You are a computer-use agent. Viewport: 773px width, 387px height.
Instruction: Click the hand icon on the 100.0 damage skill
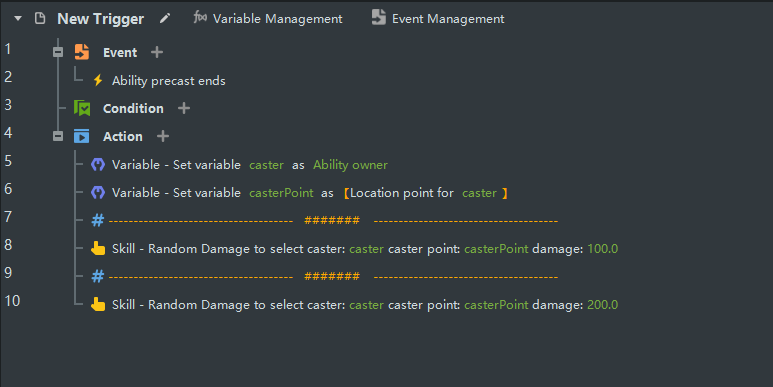(98, 248)
